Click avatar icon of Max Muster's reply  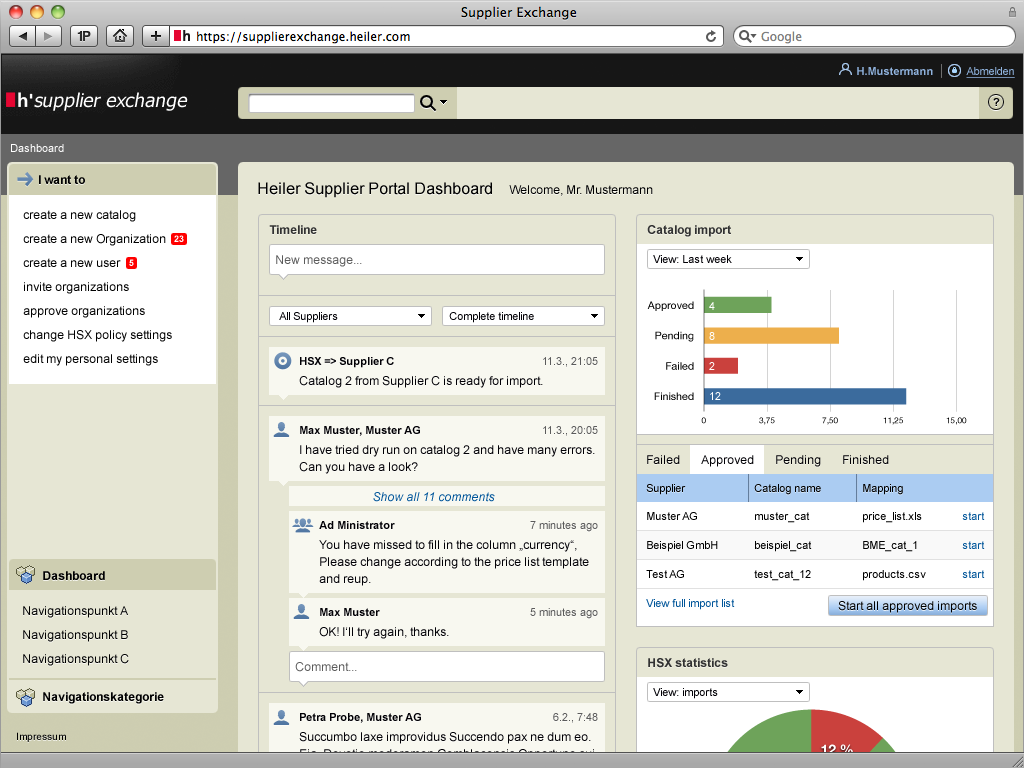coord(301,611)
